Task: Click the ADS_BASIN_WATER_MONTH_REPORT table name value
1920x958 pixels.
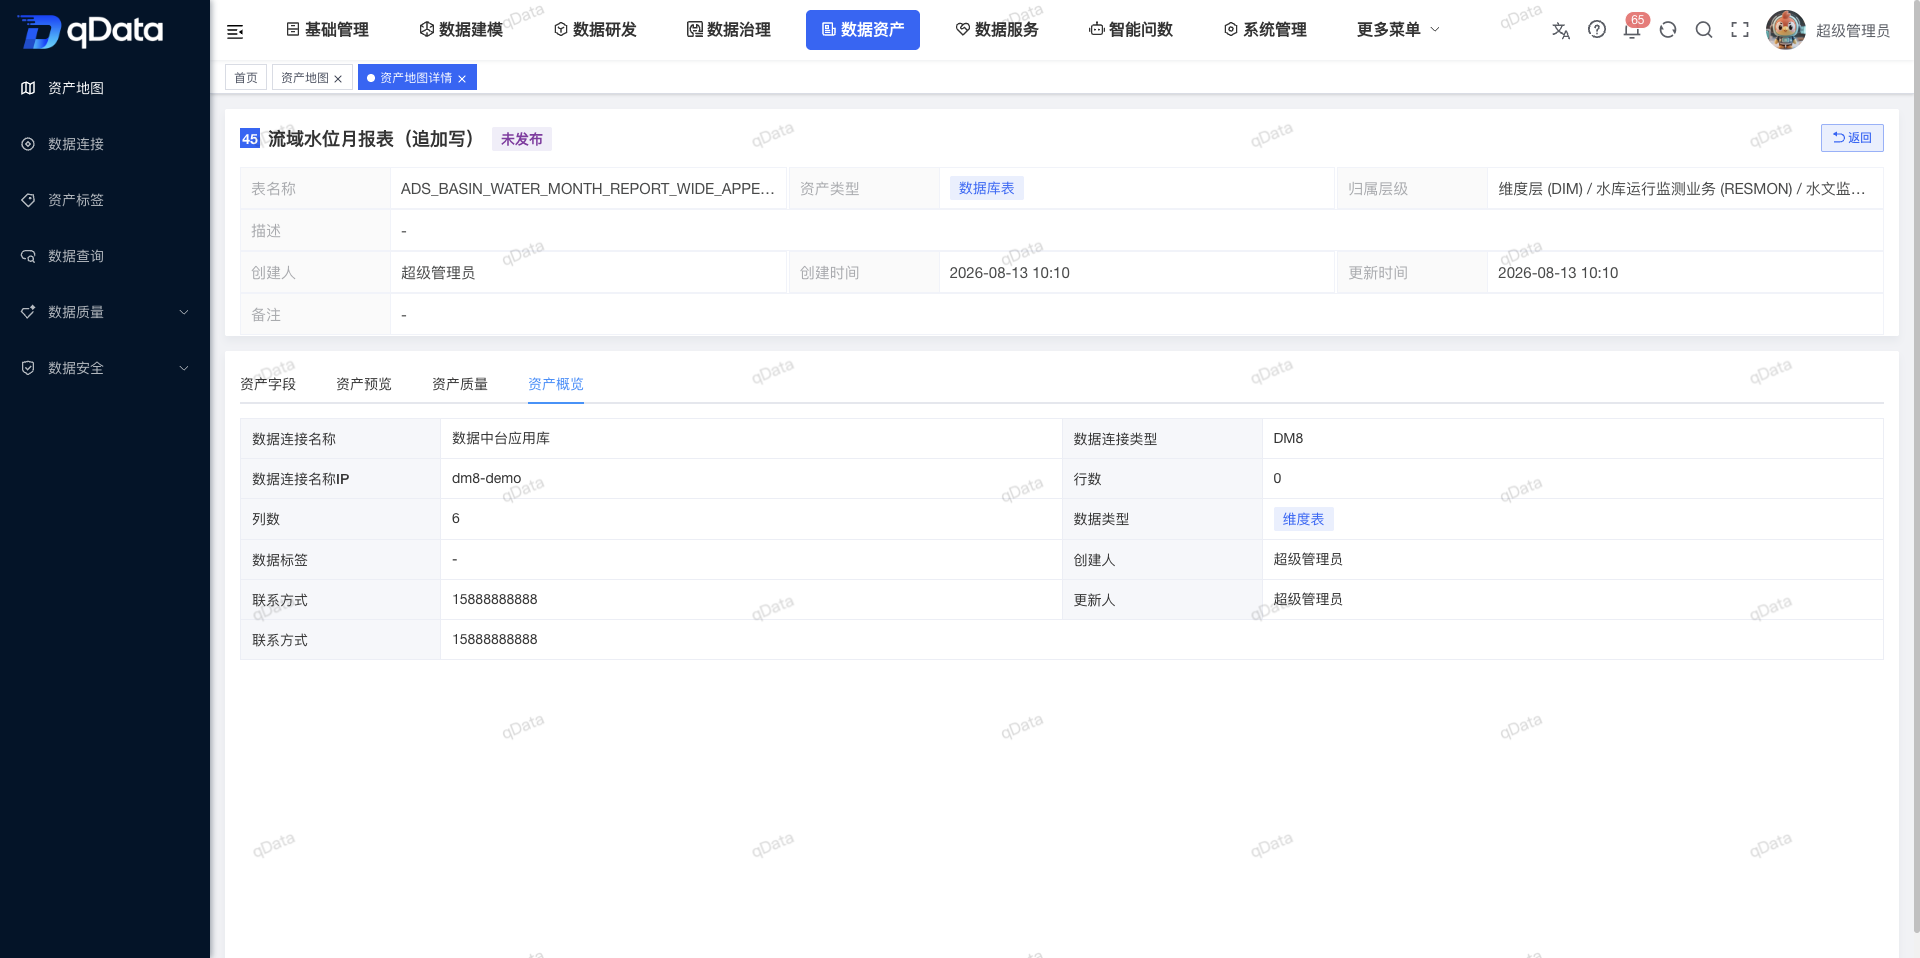Action: (588, 188)
